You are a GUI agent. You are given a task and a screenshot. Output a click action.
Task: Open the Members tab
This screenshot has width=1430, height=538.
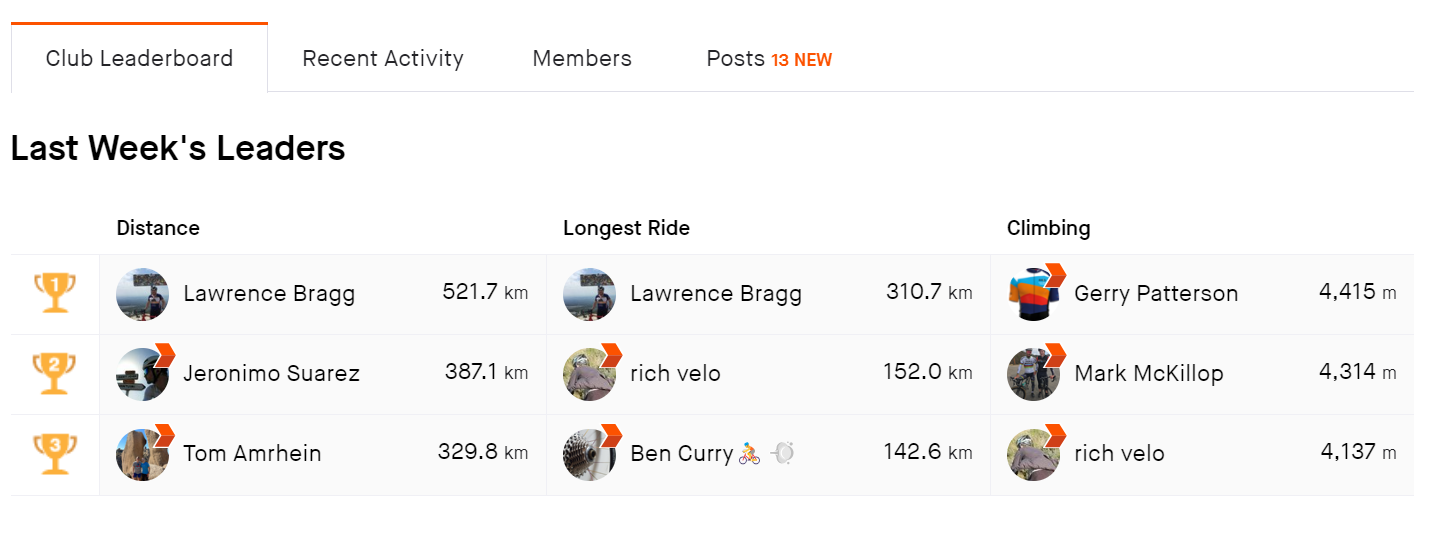coord(582,58)
